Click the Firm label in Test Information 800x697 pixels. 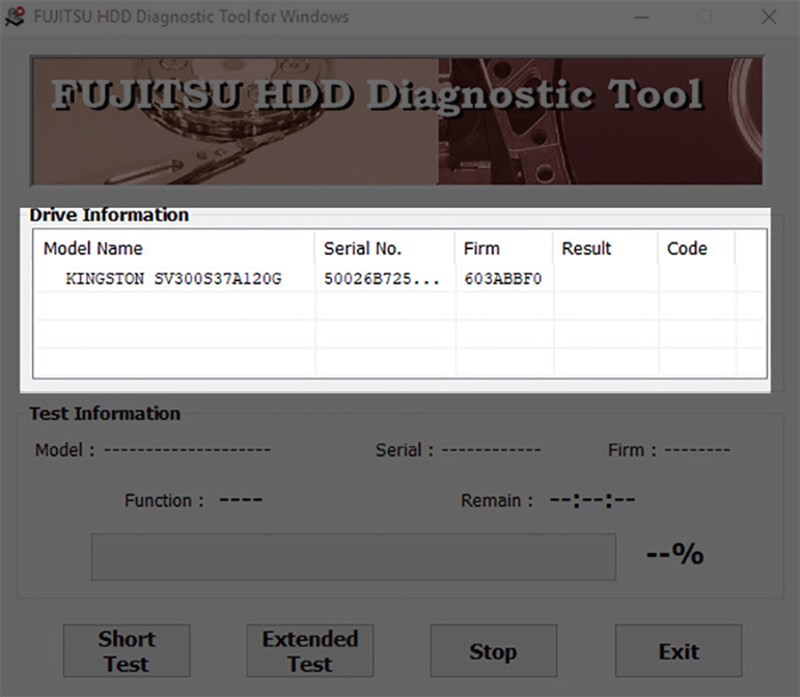point(632,451)
